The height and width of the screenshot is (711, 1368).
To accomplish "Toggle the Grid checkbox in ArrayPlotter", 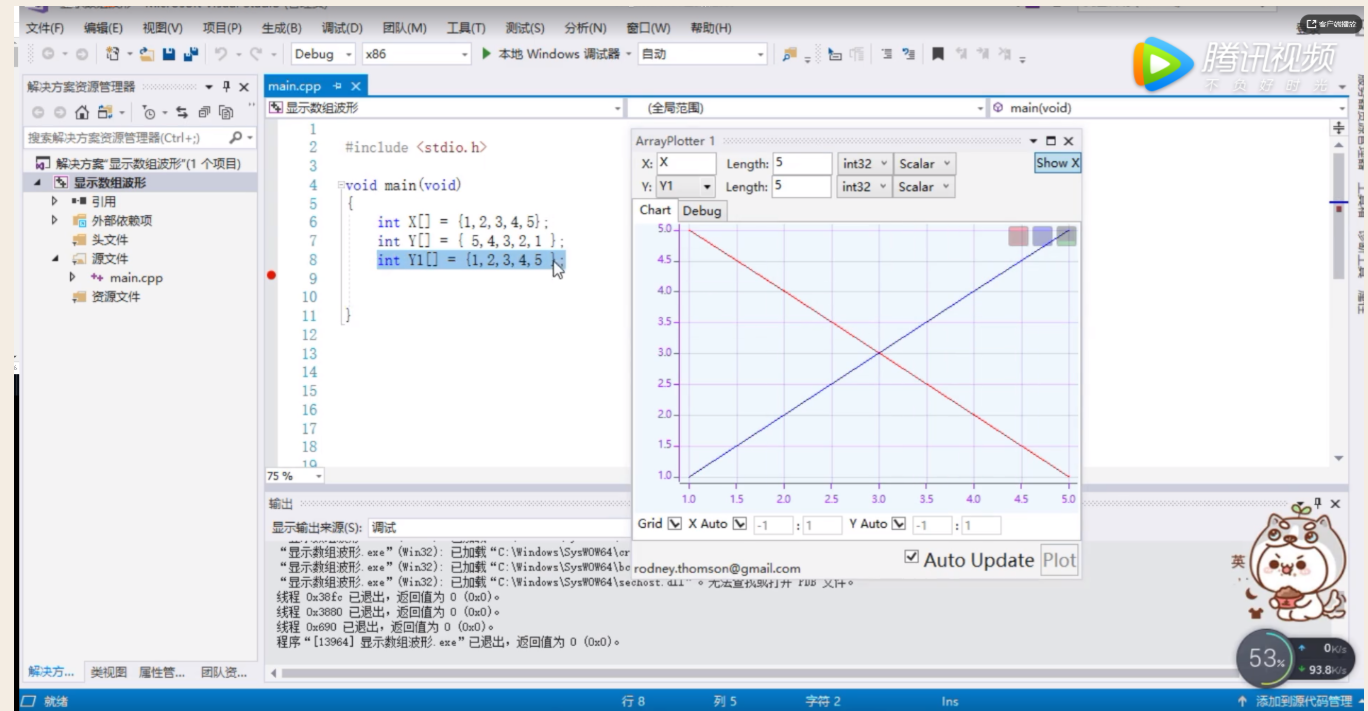I will click(x=674, y=523).
